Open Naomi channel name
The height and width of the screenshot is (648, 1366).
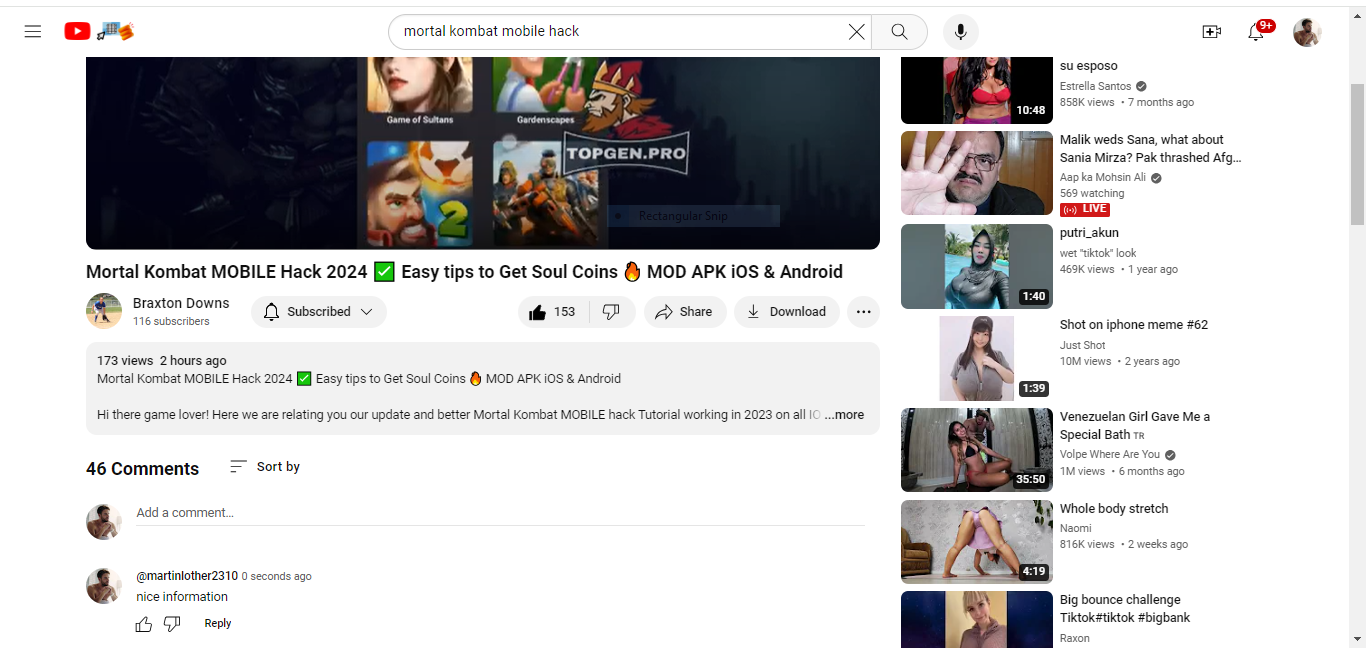[x=1076, y=529]
